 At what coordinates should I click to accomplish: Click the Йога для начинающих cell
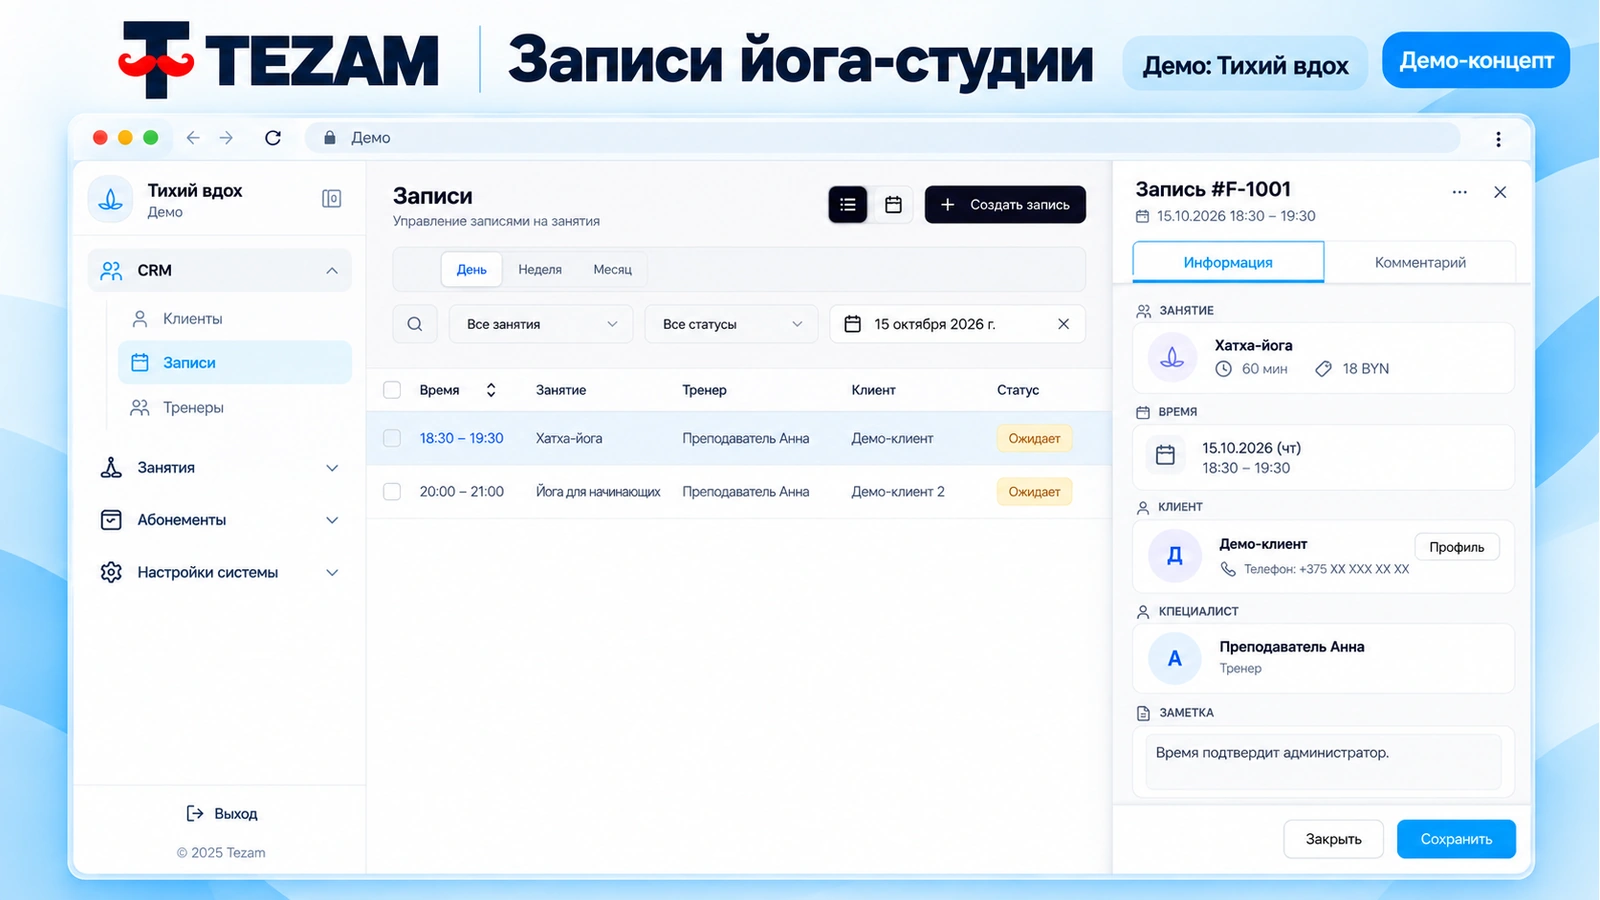tap(598, 492)
